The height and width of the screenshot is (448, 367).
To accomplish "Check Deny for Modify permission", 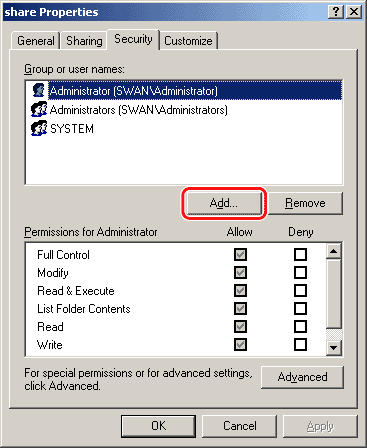I will 300,273.
